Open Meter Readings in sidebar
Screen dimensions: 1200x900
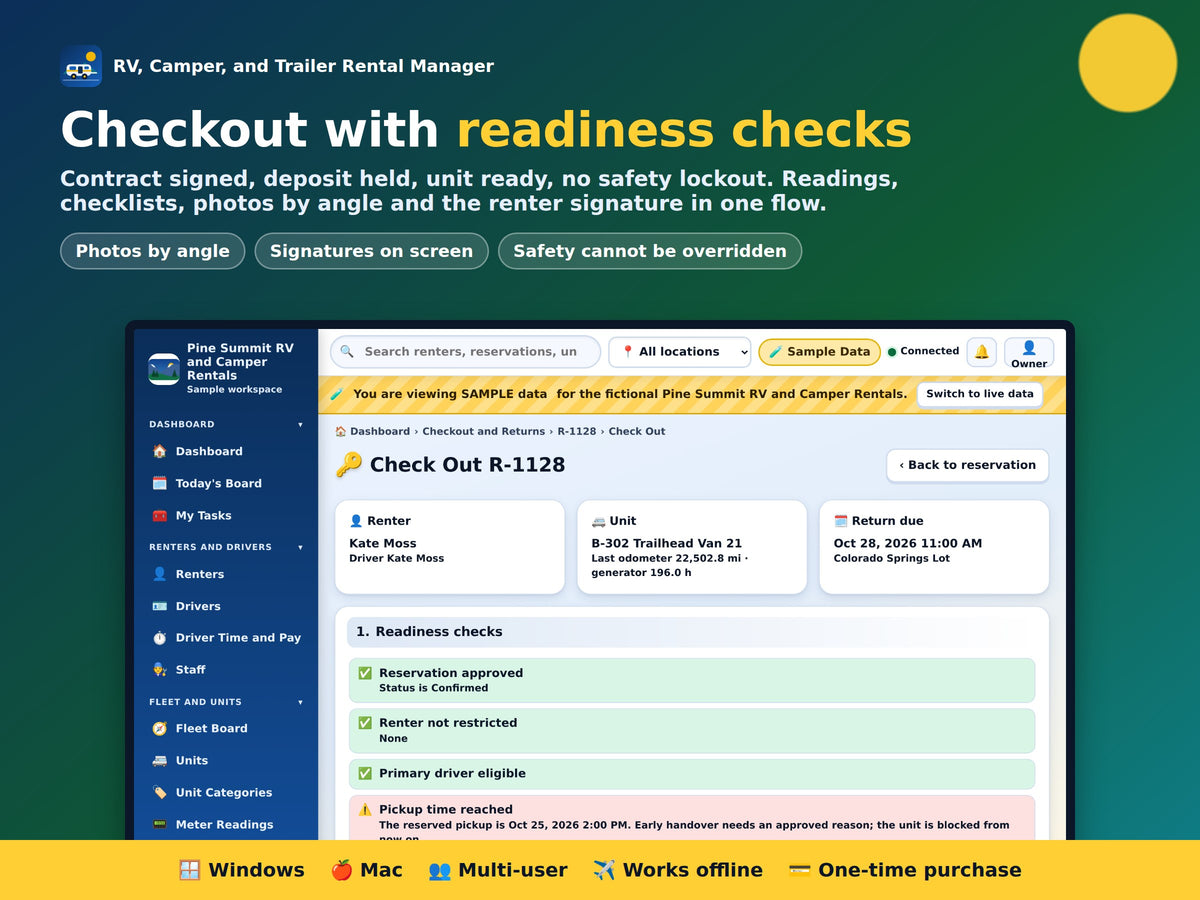click(x=226, y=824)
